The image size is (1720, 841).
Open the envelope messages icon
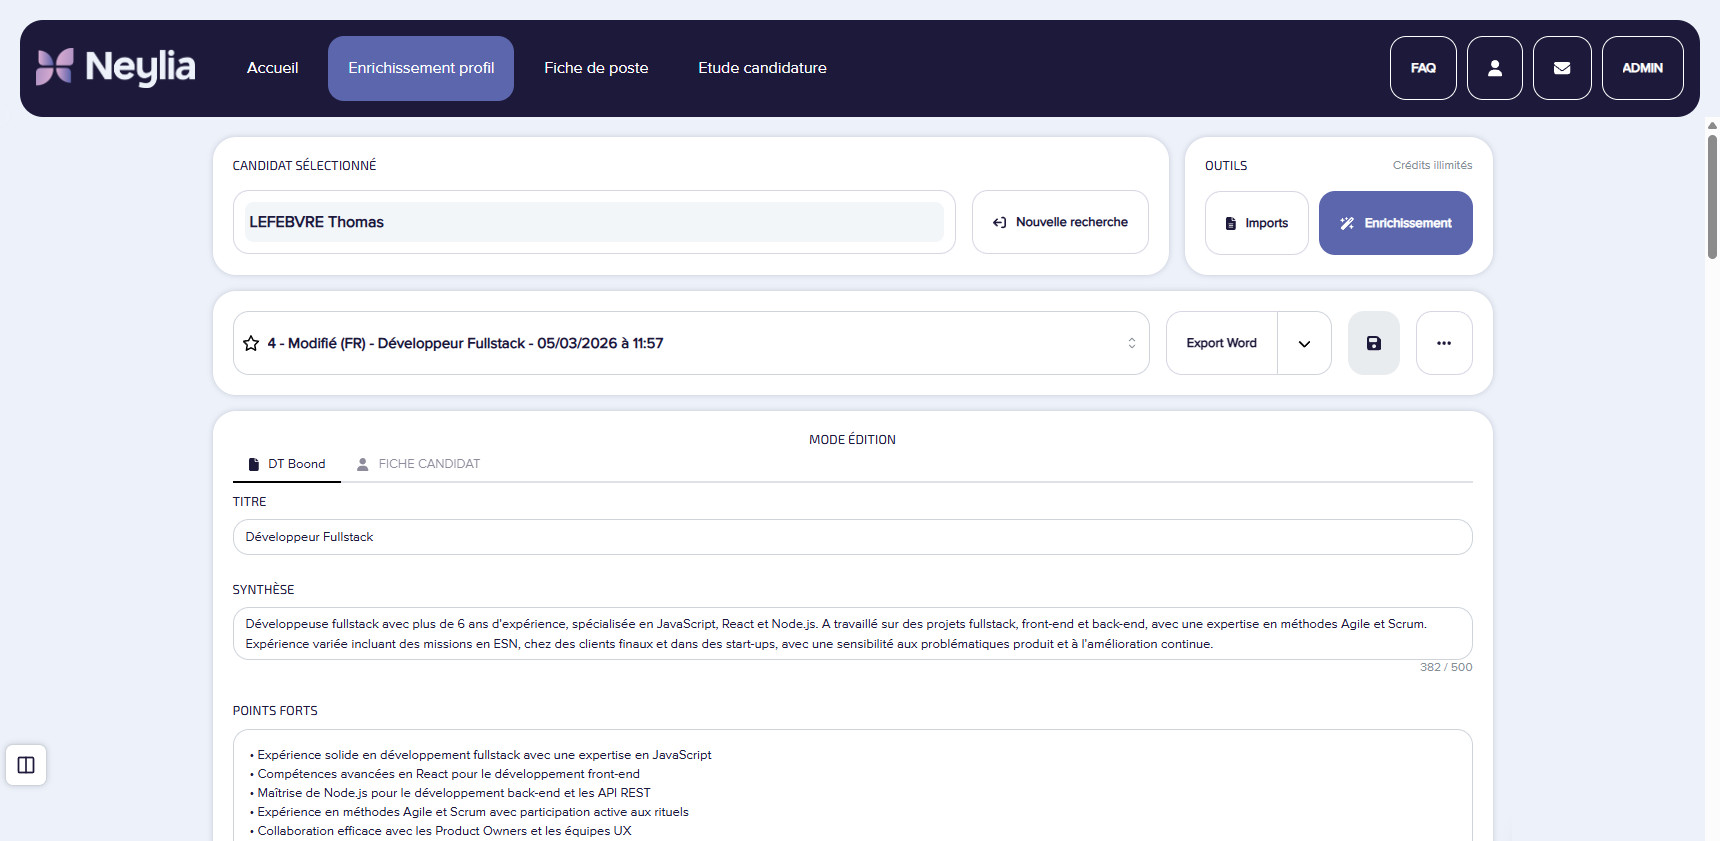click(x=1561, y=68)
